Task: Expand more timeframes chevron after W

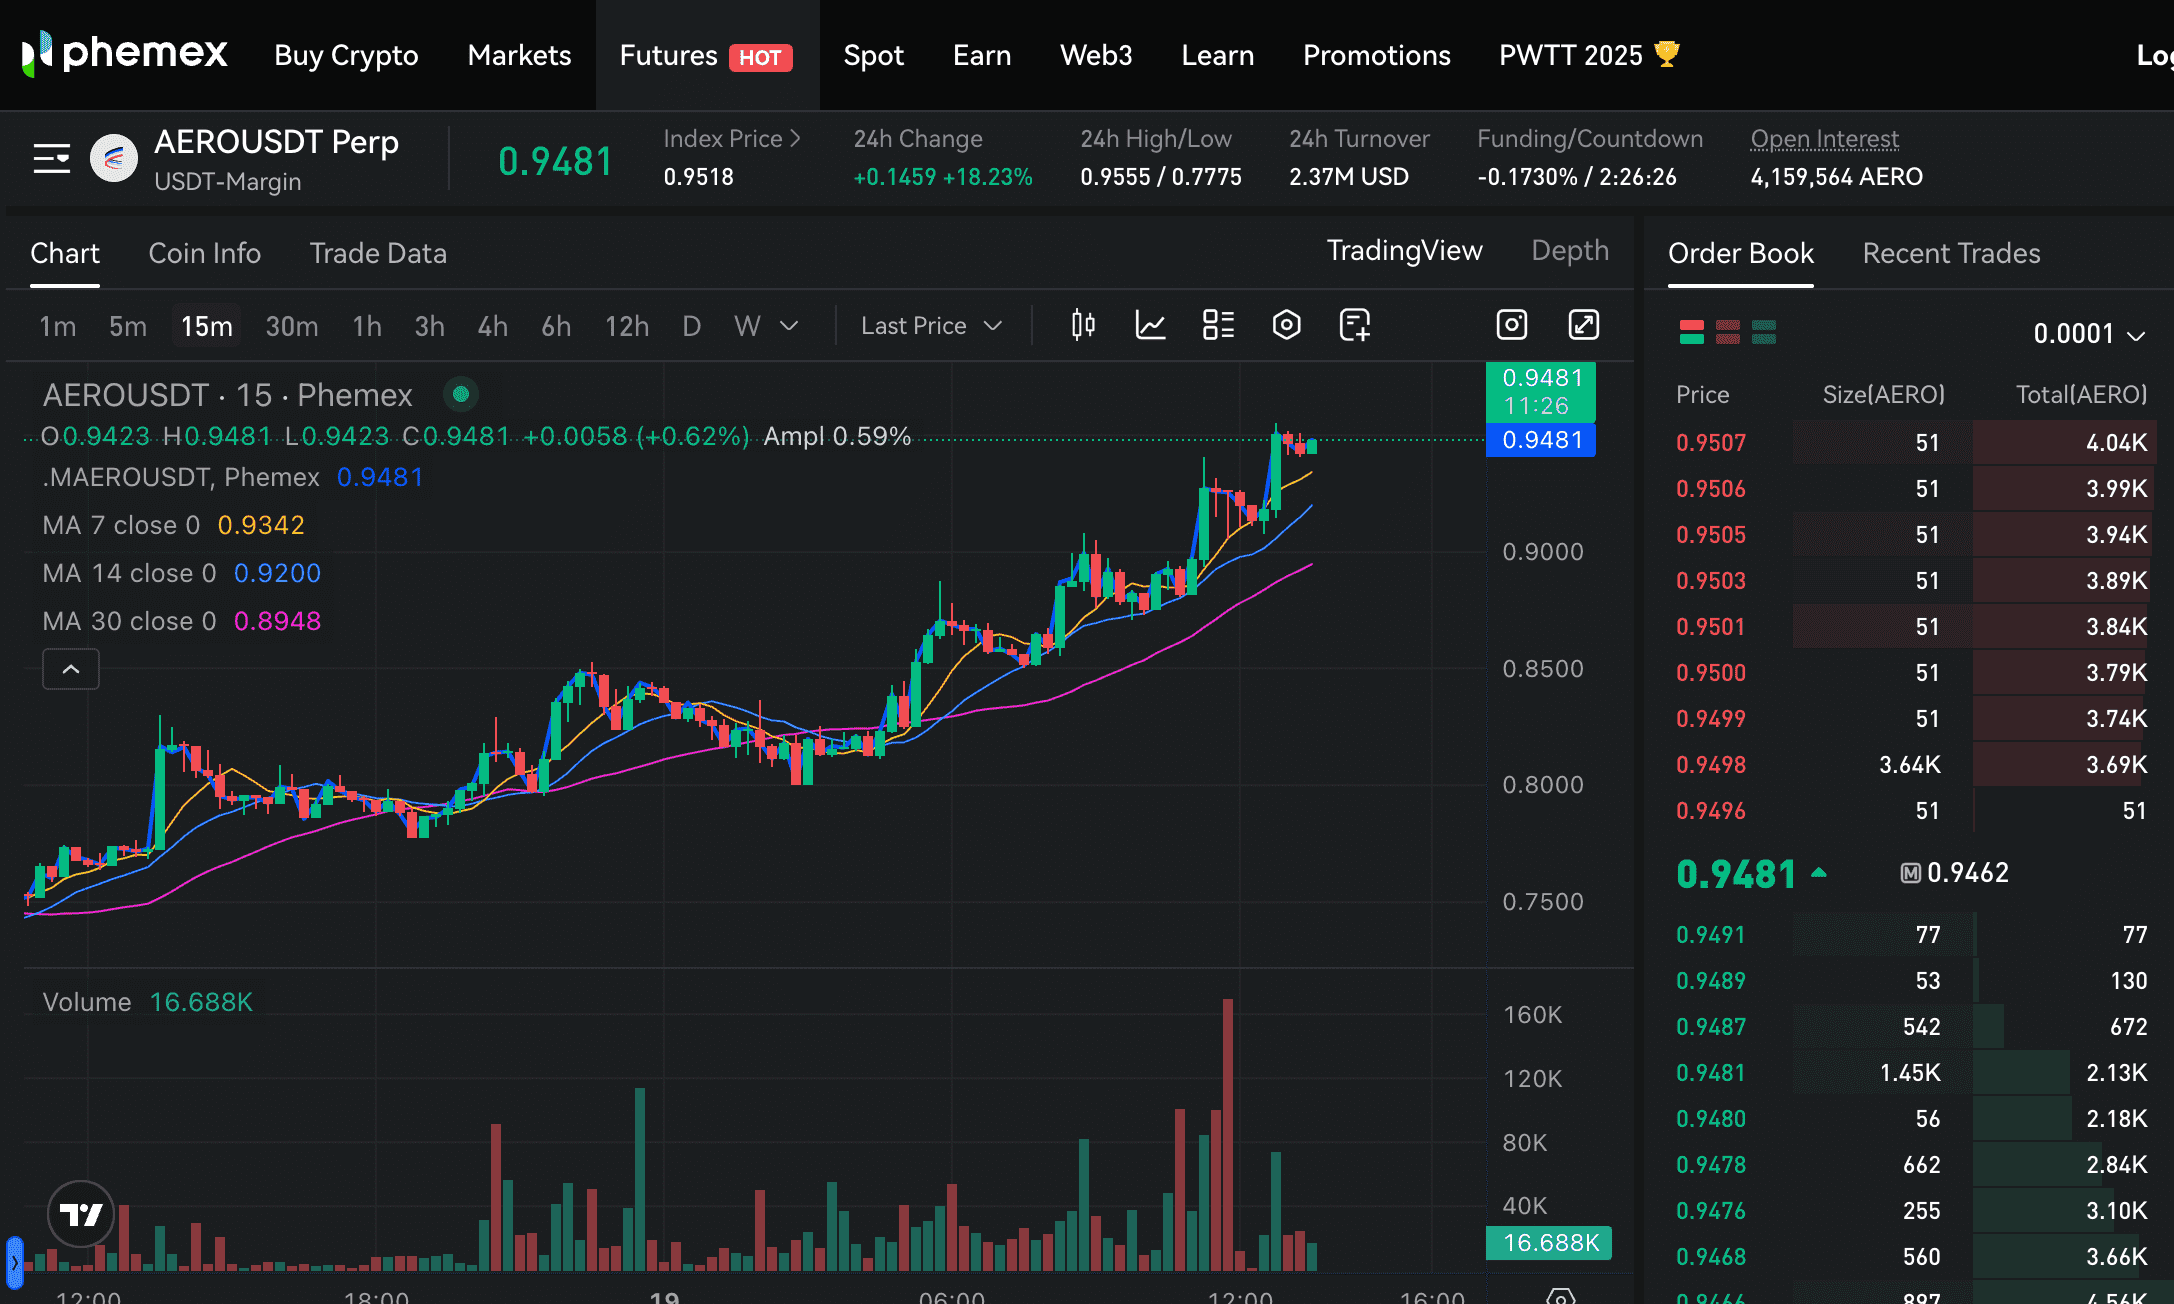Action: [x=789, y=326]
